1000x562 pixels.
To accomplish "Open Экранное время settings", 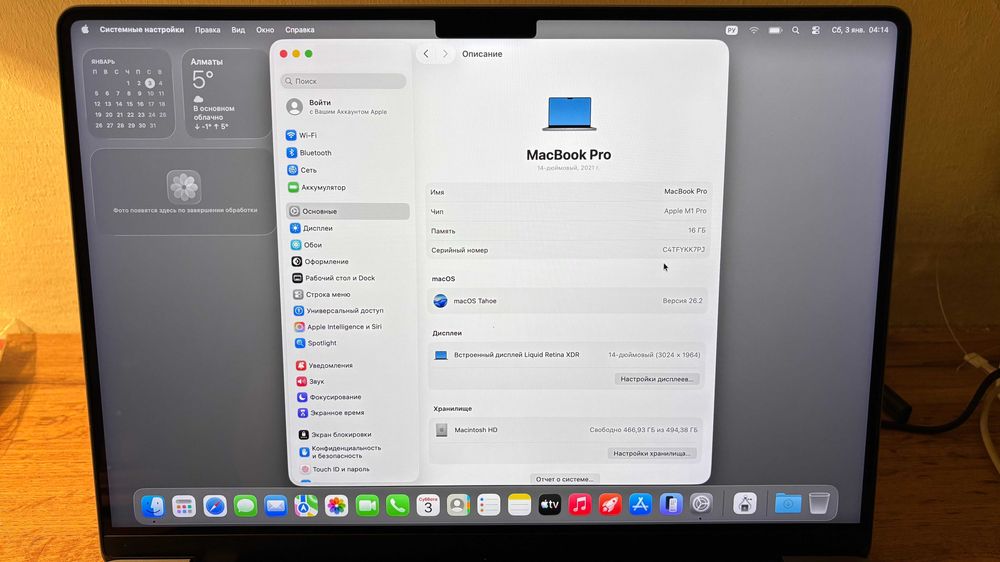I will pos(332,413).
